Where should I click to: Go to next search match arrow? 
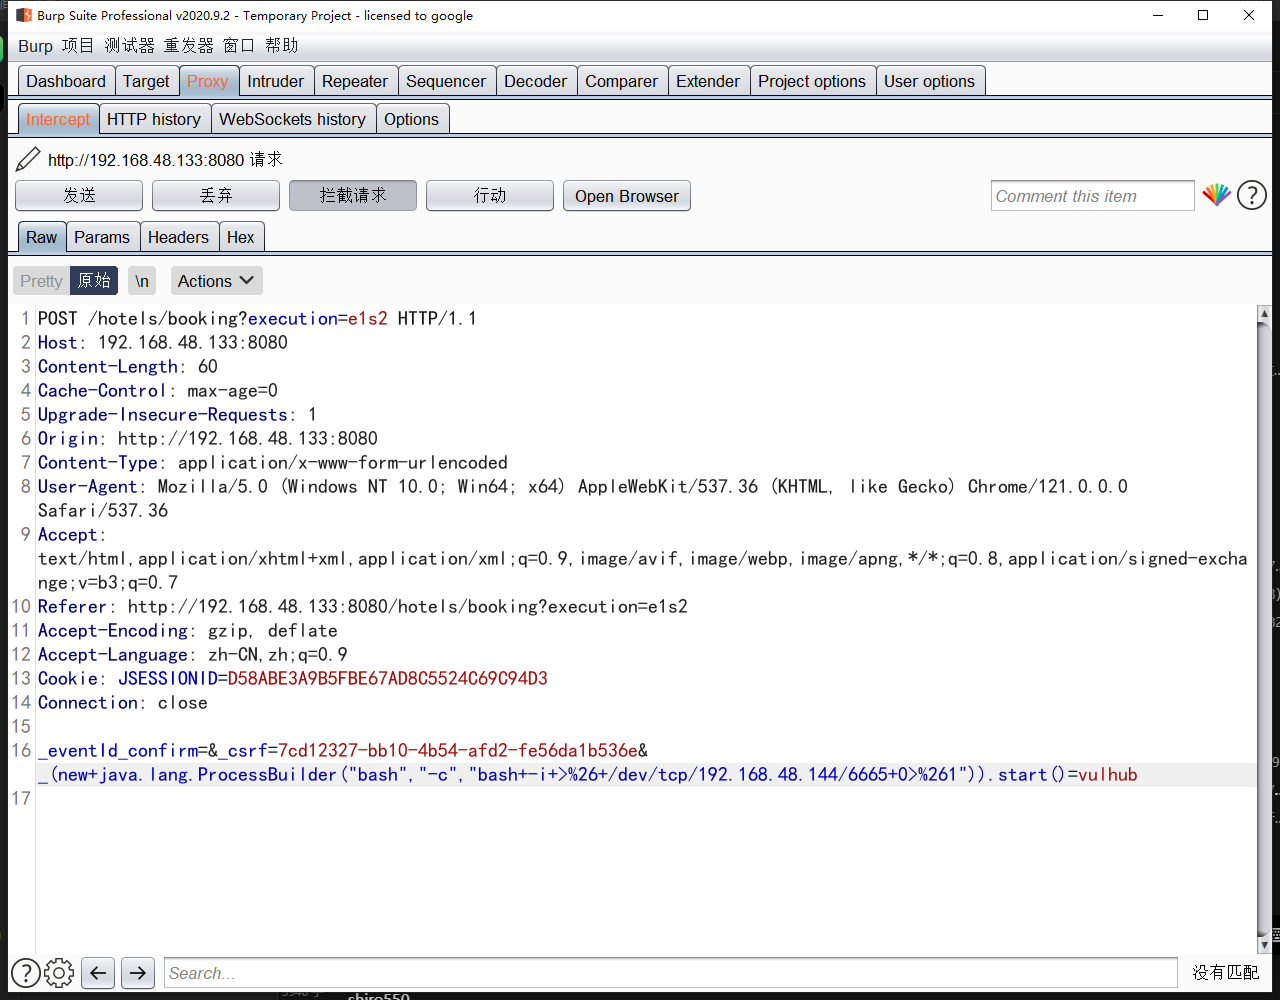[x=137, y=972]
